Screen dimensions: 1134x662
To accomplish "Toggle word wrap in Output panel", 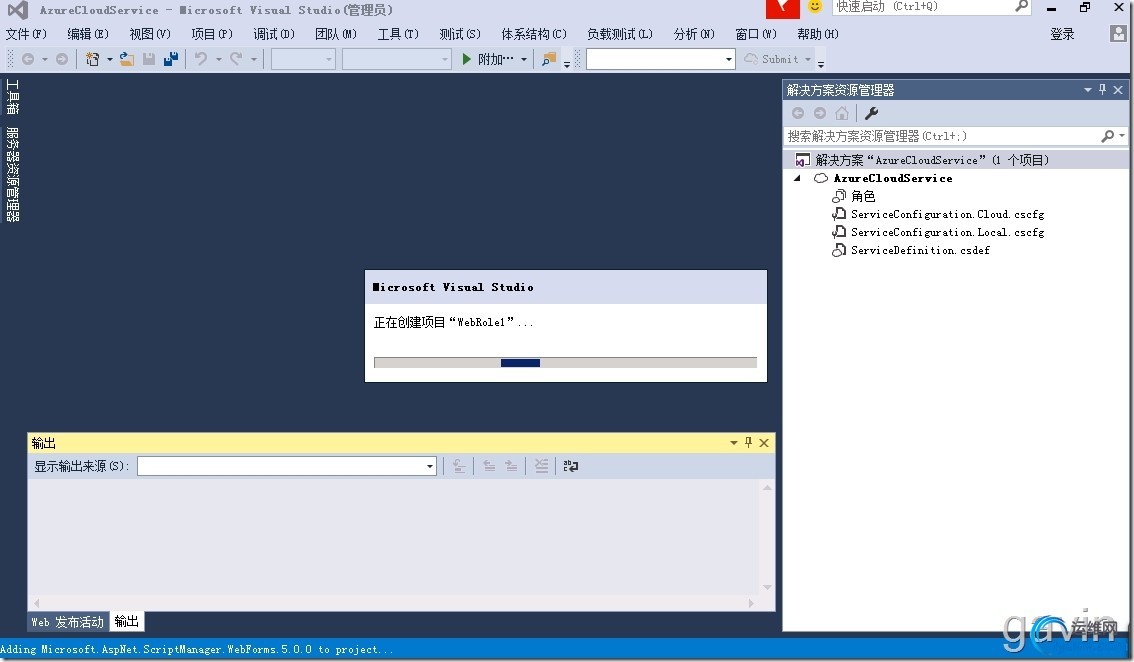I will (x=571, y=466).
